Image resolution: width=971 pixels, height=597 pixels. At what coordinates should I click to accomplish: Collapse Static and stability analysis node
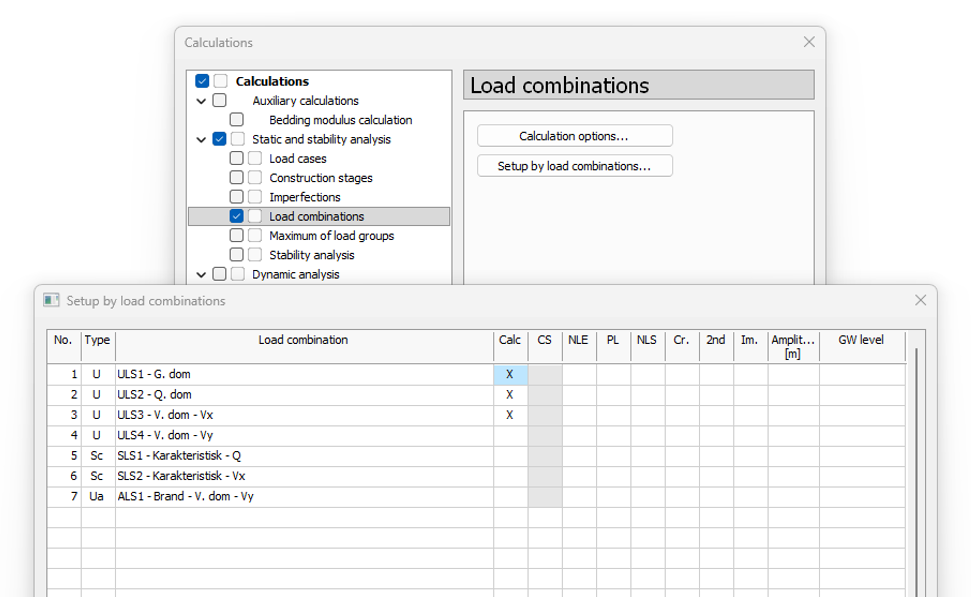[201, 139]
